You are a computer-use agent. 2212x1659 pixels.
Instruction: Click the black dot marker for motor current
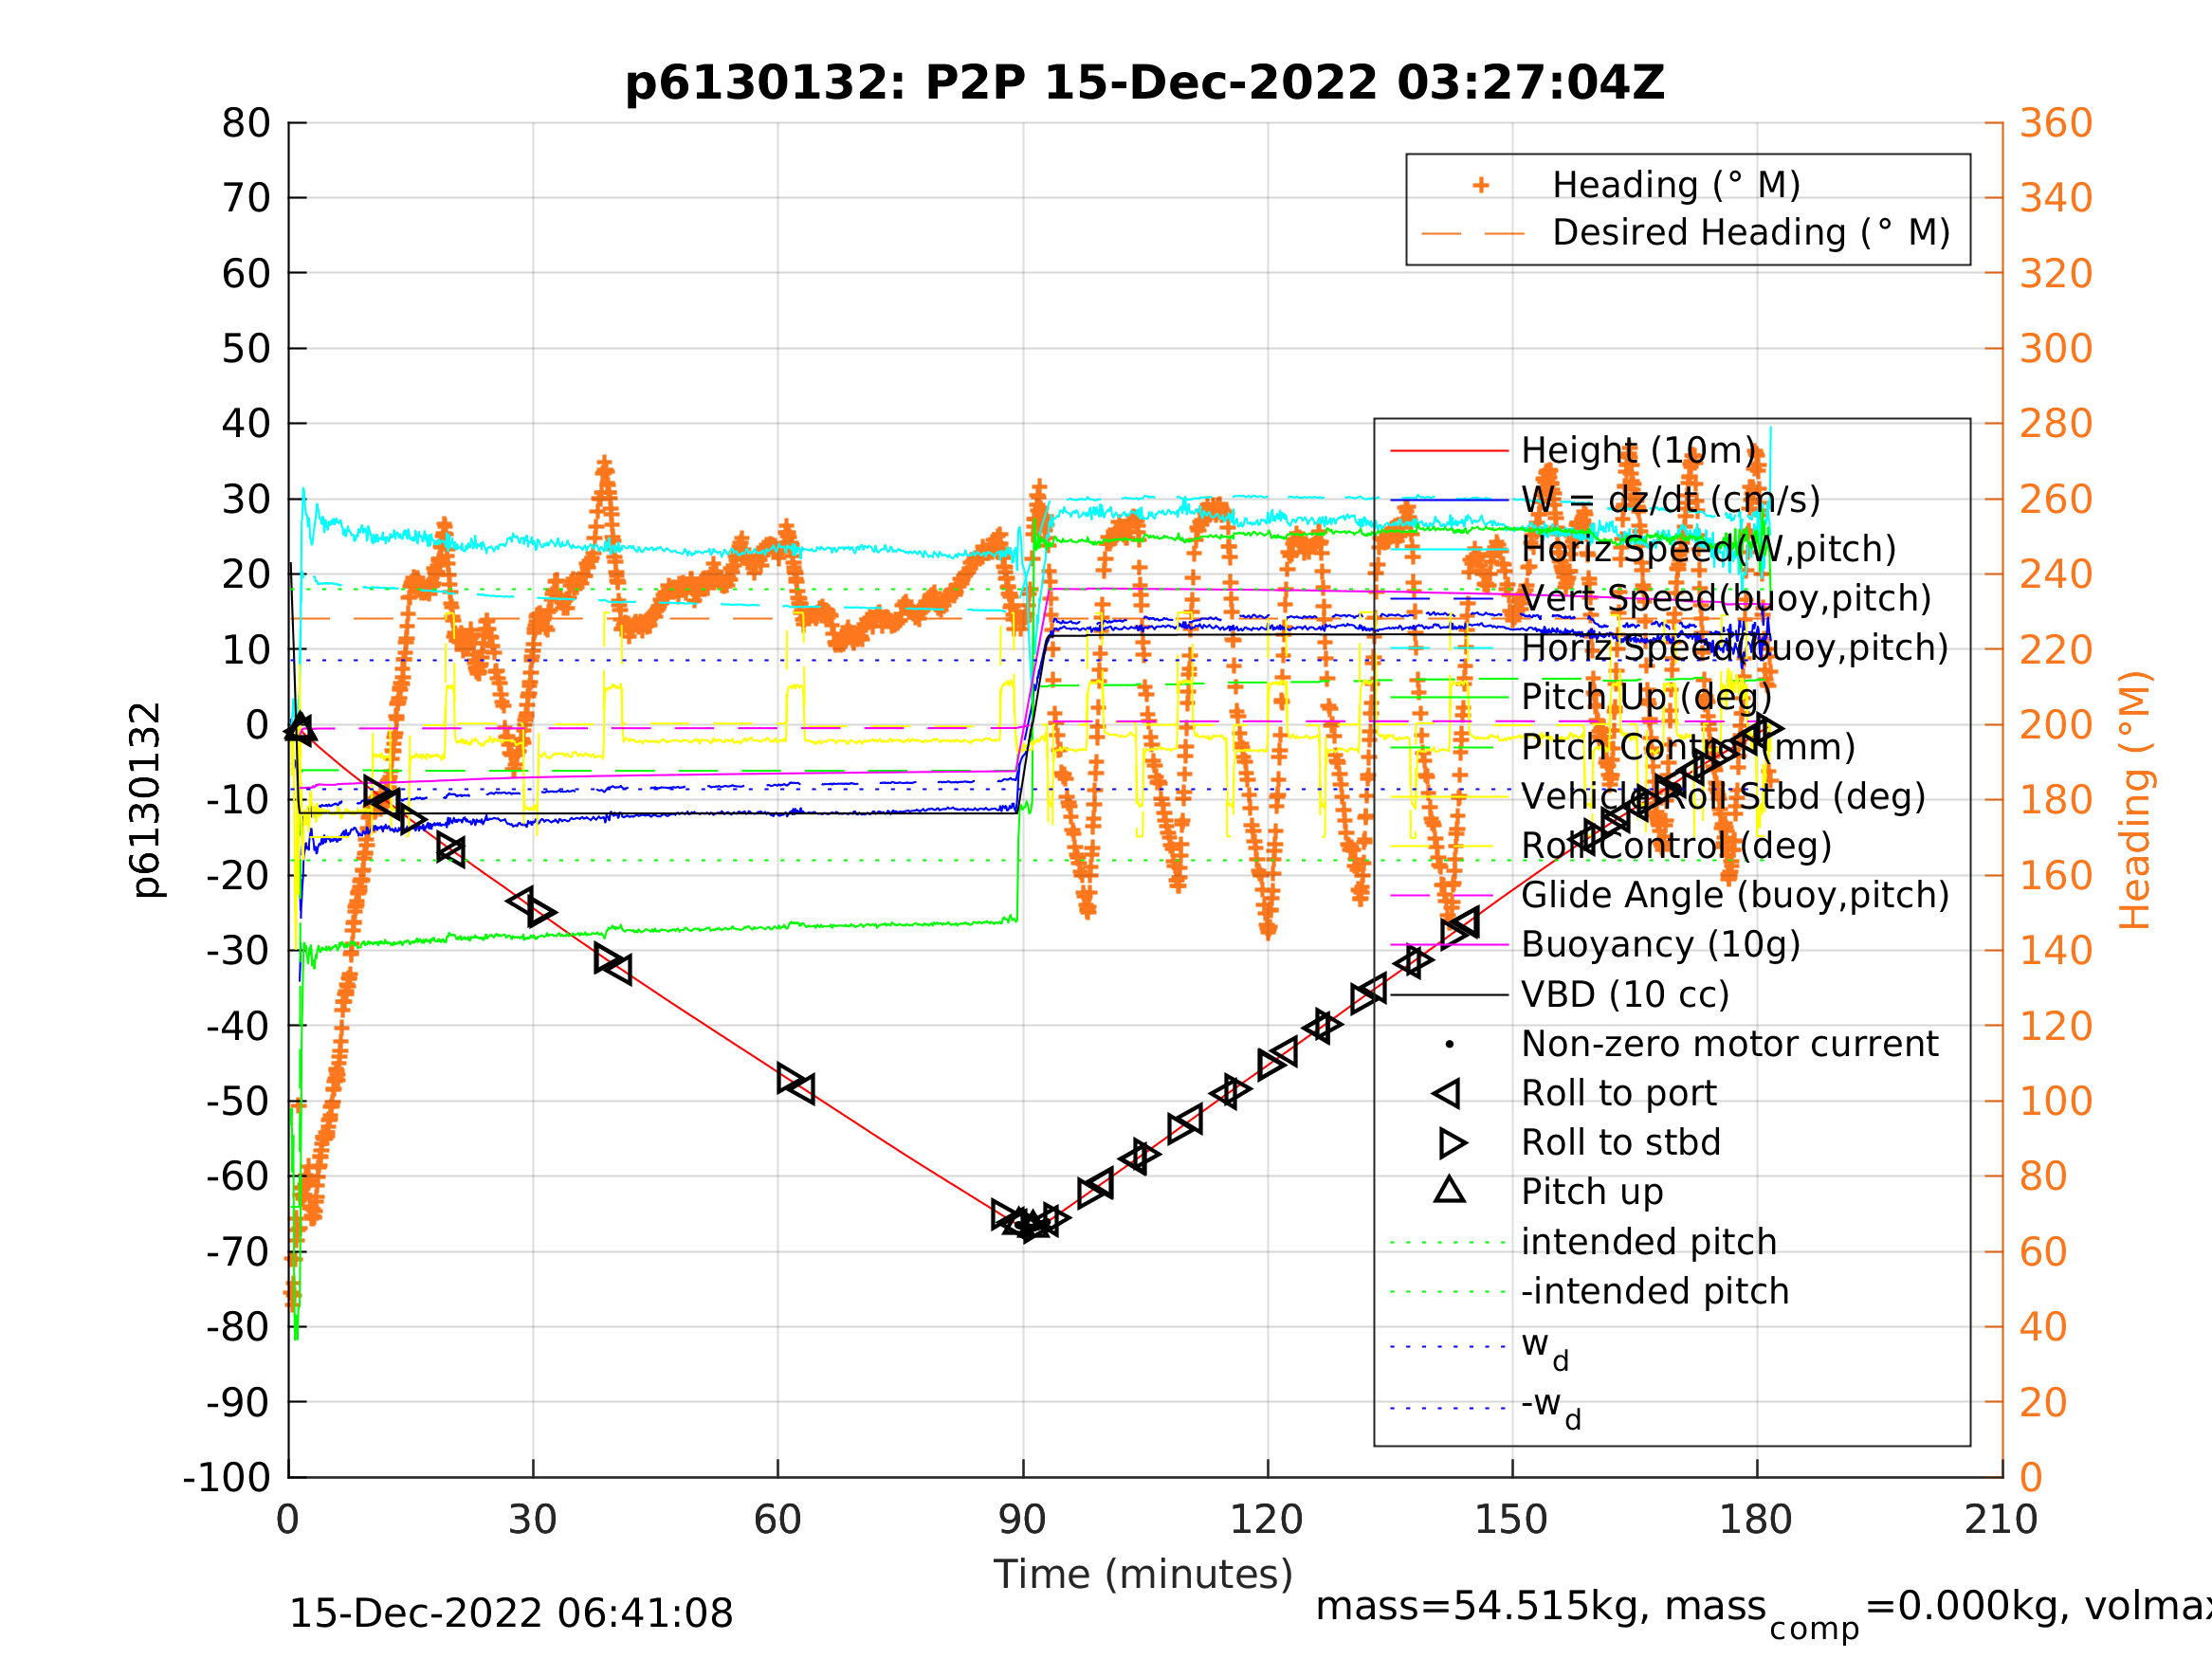tap(1450, 1045)
